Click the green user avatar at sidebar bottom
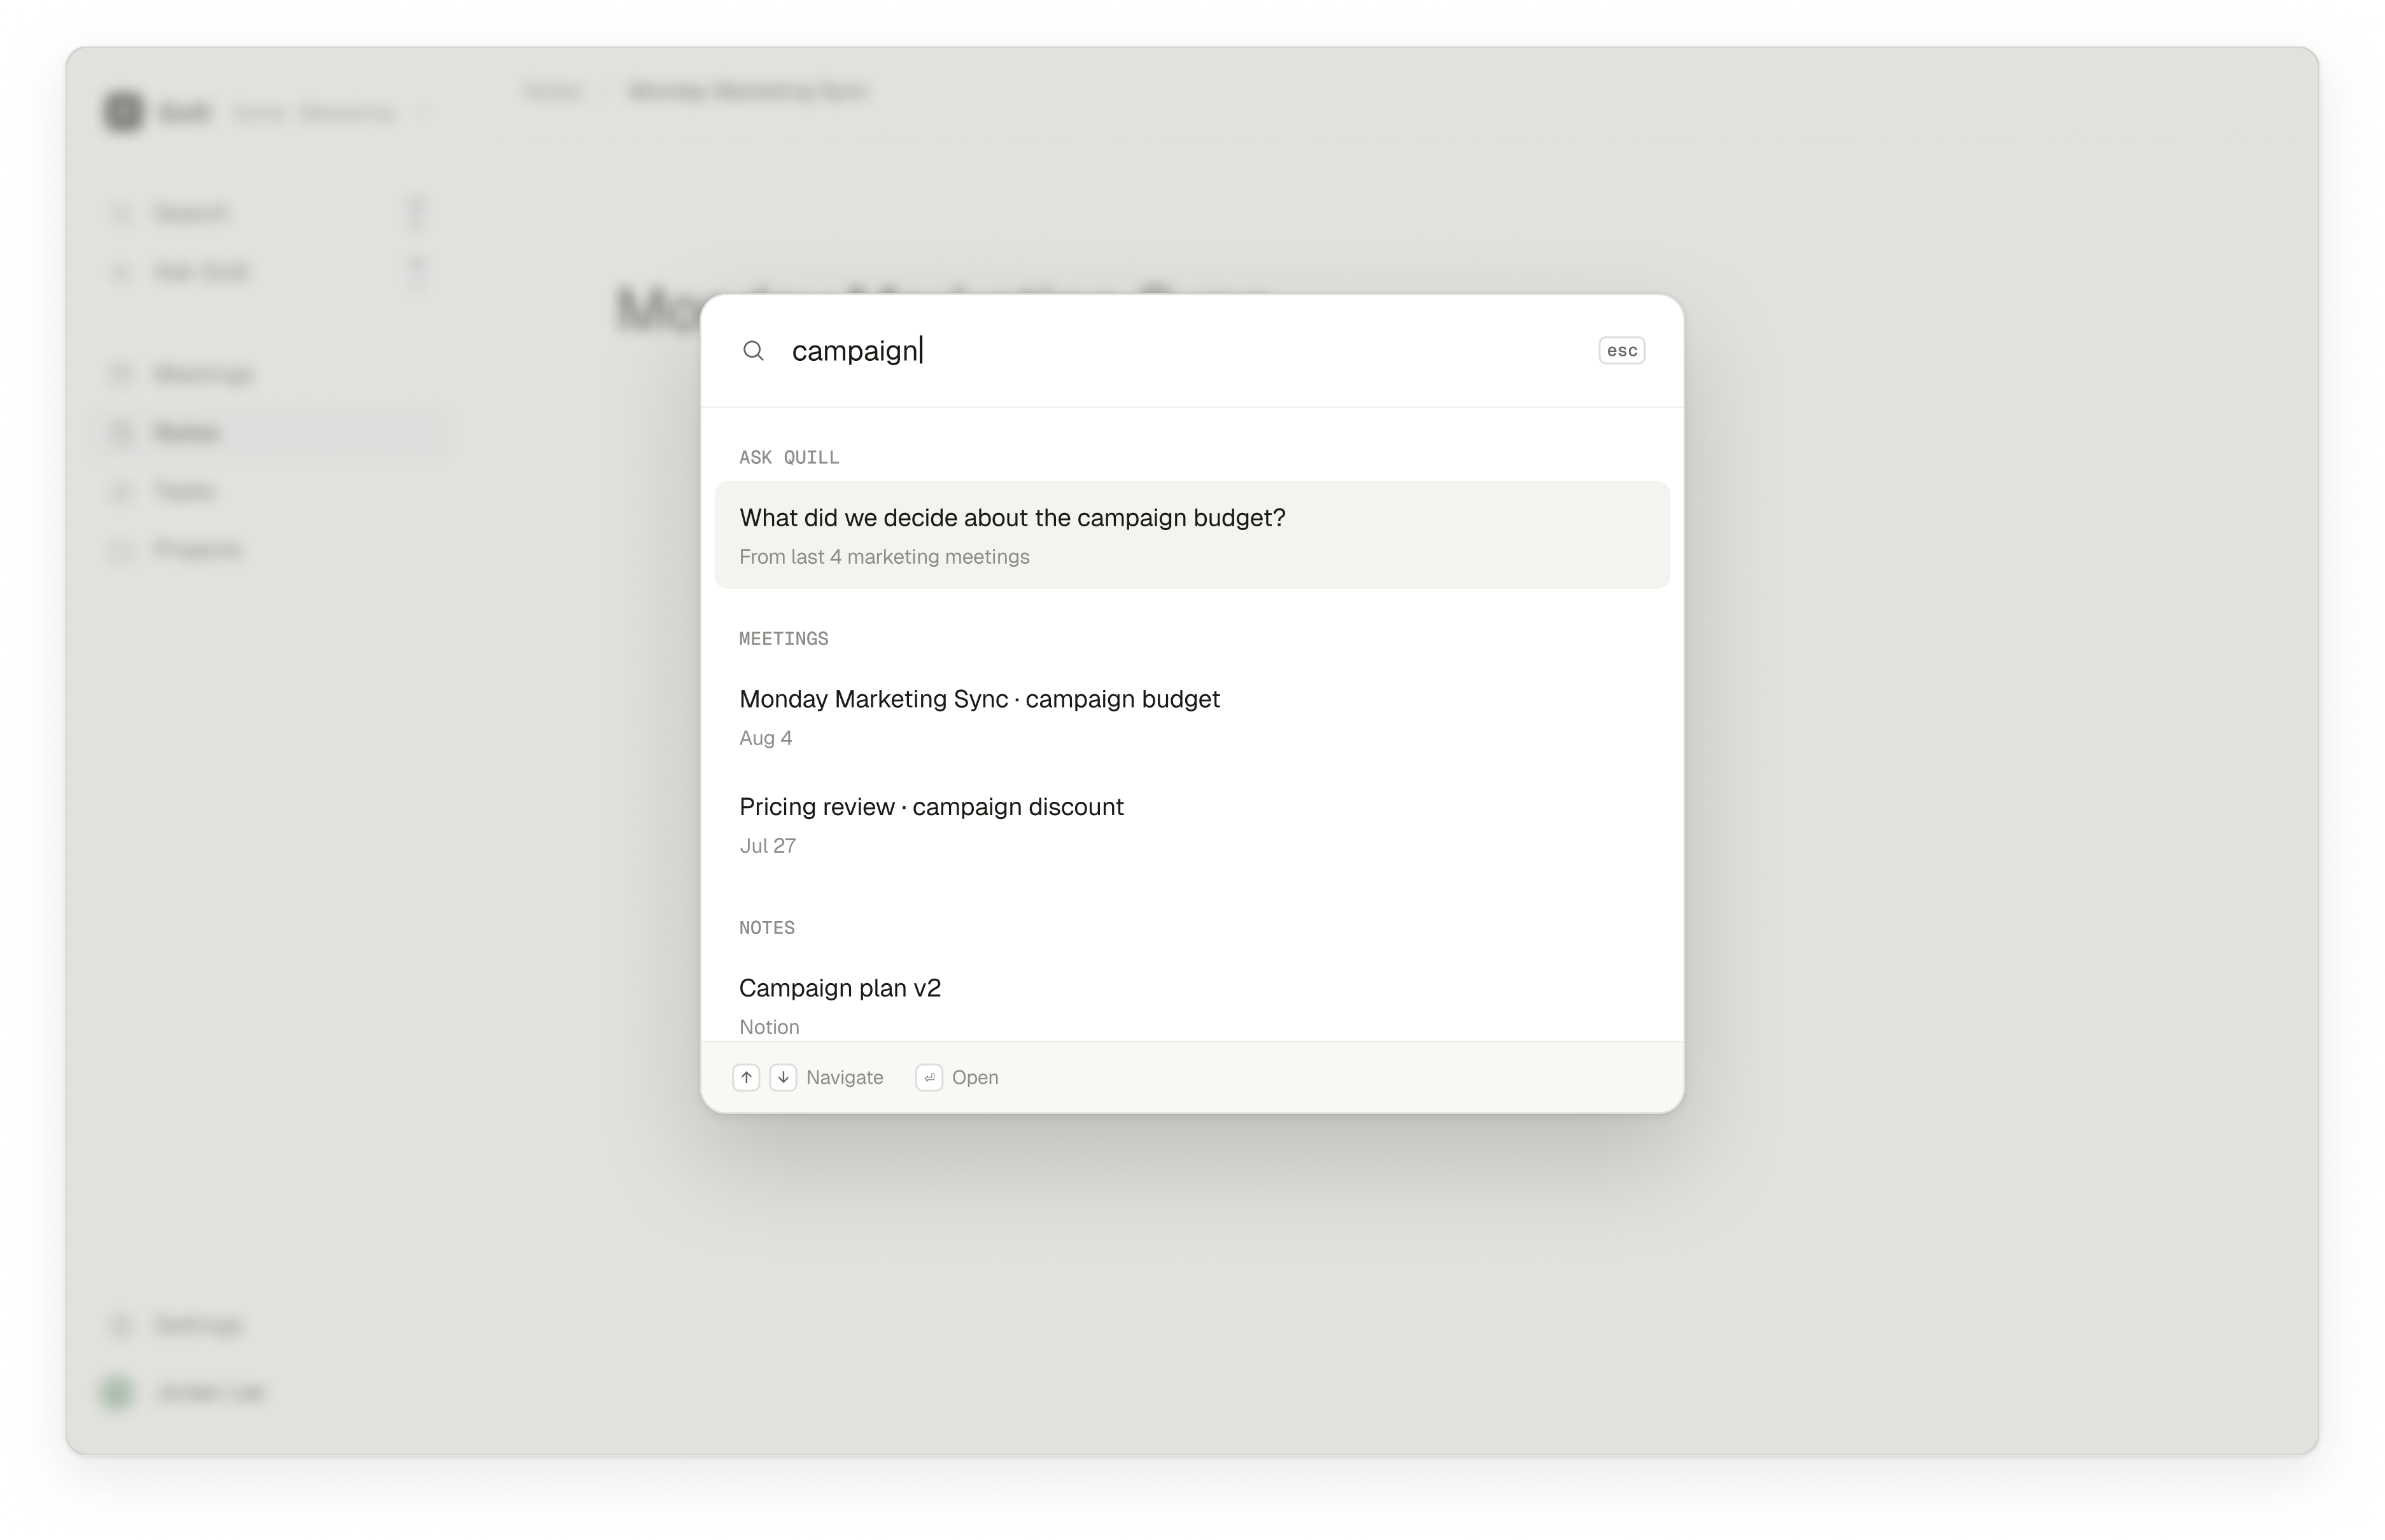The width and height of the screenshot is (2385, 1540). point(118,1392)
